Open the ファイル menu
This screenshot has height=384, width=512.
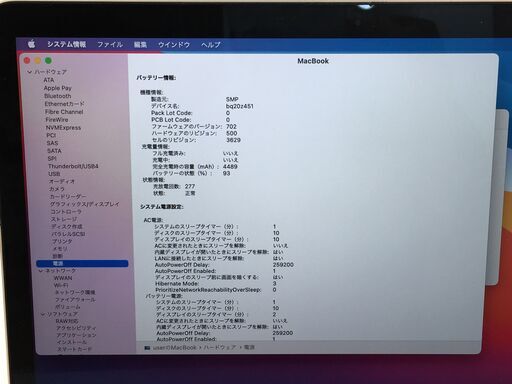[x=110, y=44]
